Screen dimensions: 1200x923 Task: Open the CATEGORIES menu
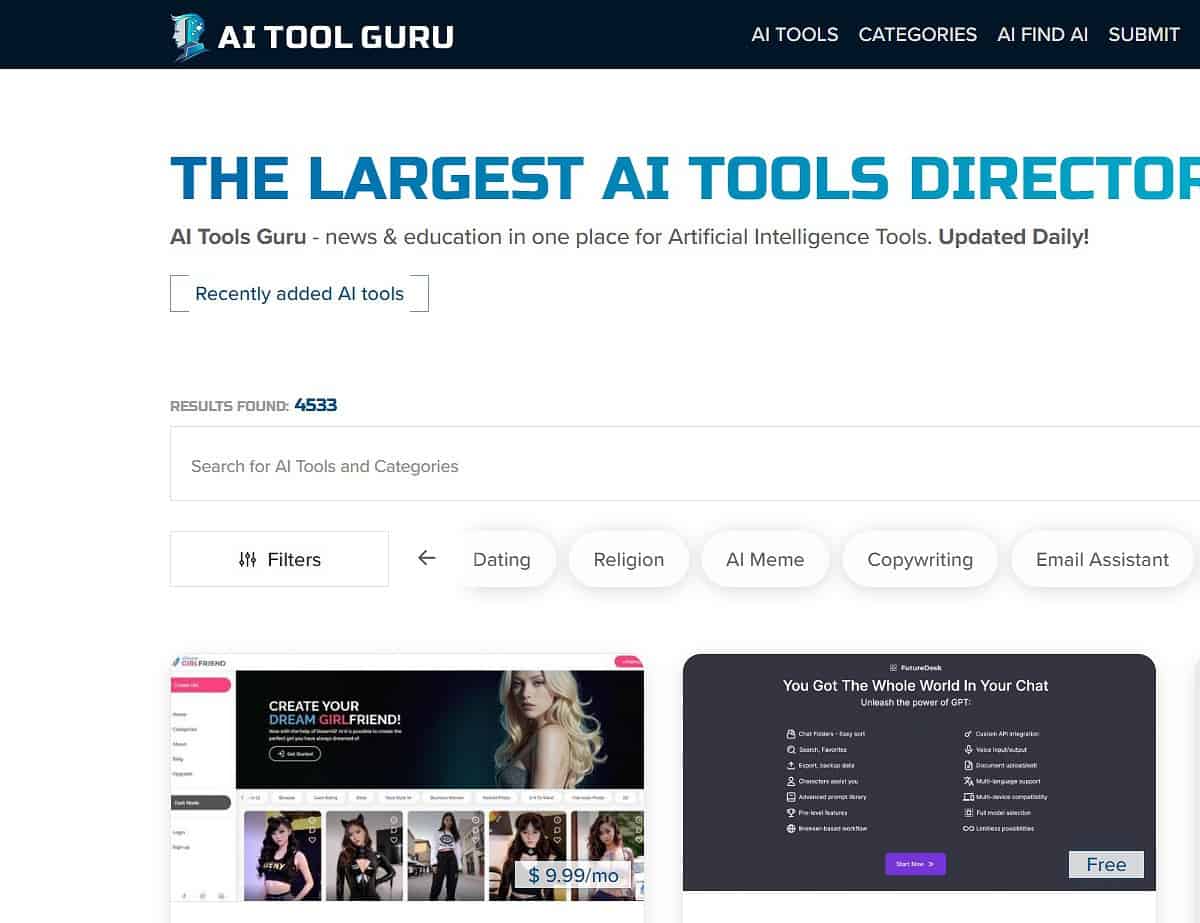tap(917, 34)
